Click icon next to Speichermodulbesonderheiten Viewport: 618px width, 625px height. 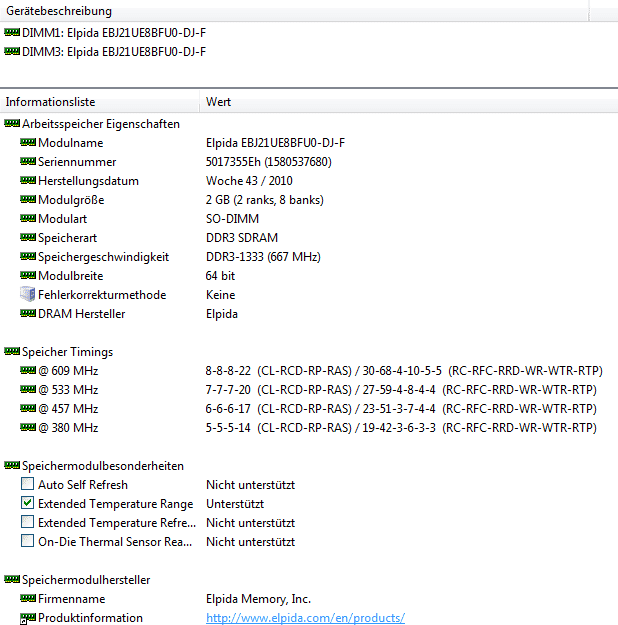click(12, 465)
